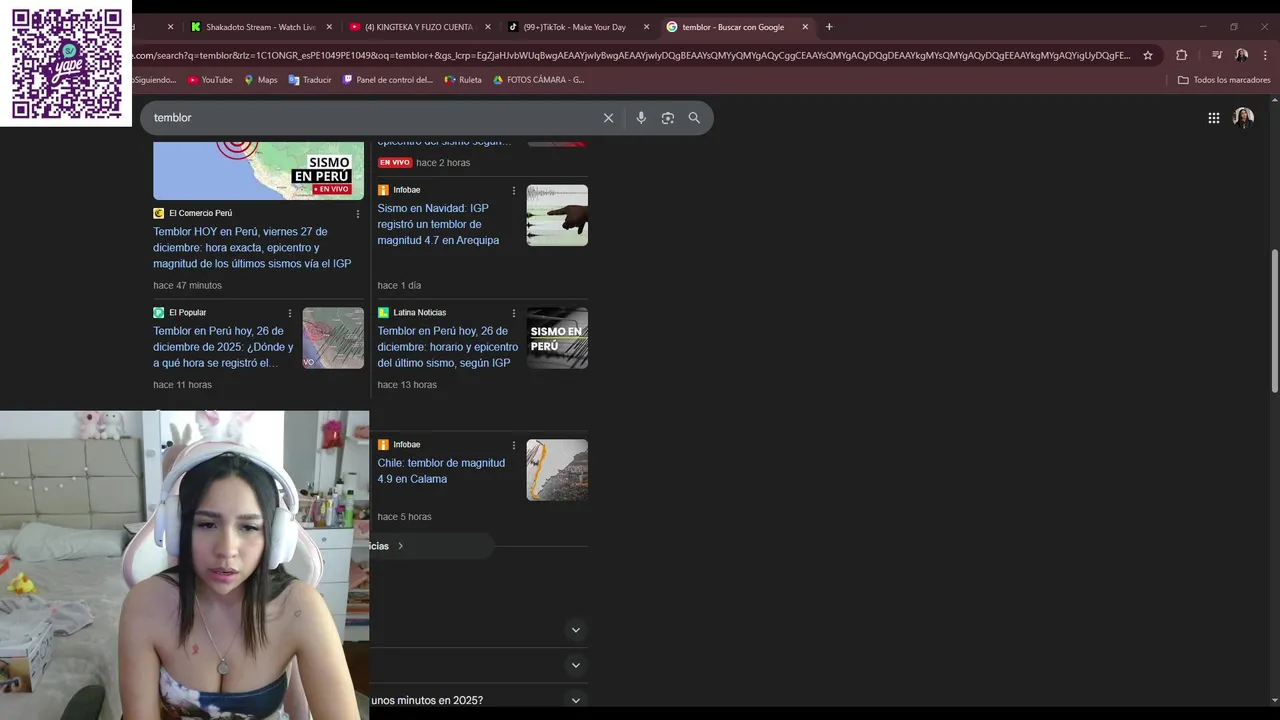Open FOTOS CÁMARA Drive bookmark

coord(538,80)
